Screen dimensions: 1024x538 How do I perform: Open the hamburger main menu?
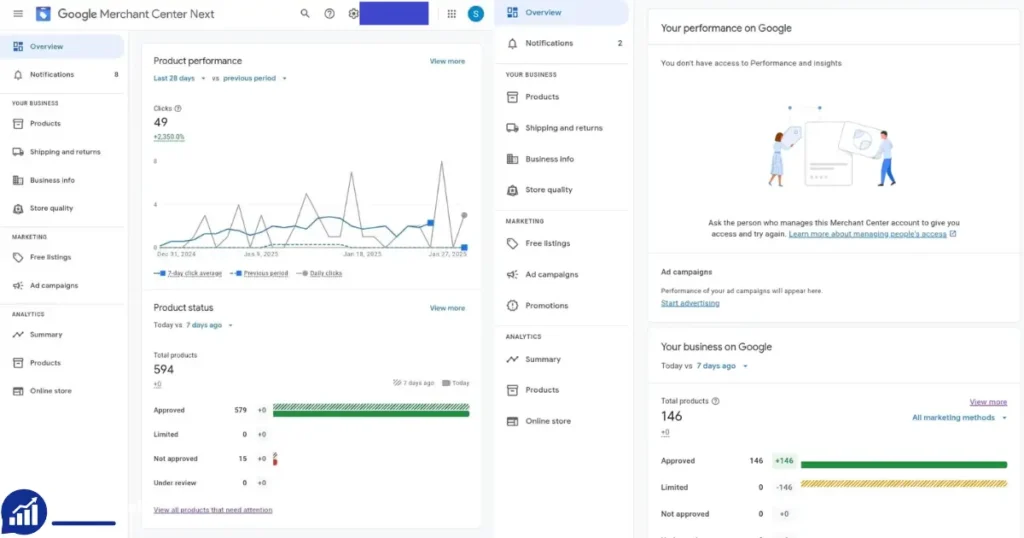click(18, 14)
